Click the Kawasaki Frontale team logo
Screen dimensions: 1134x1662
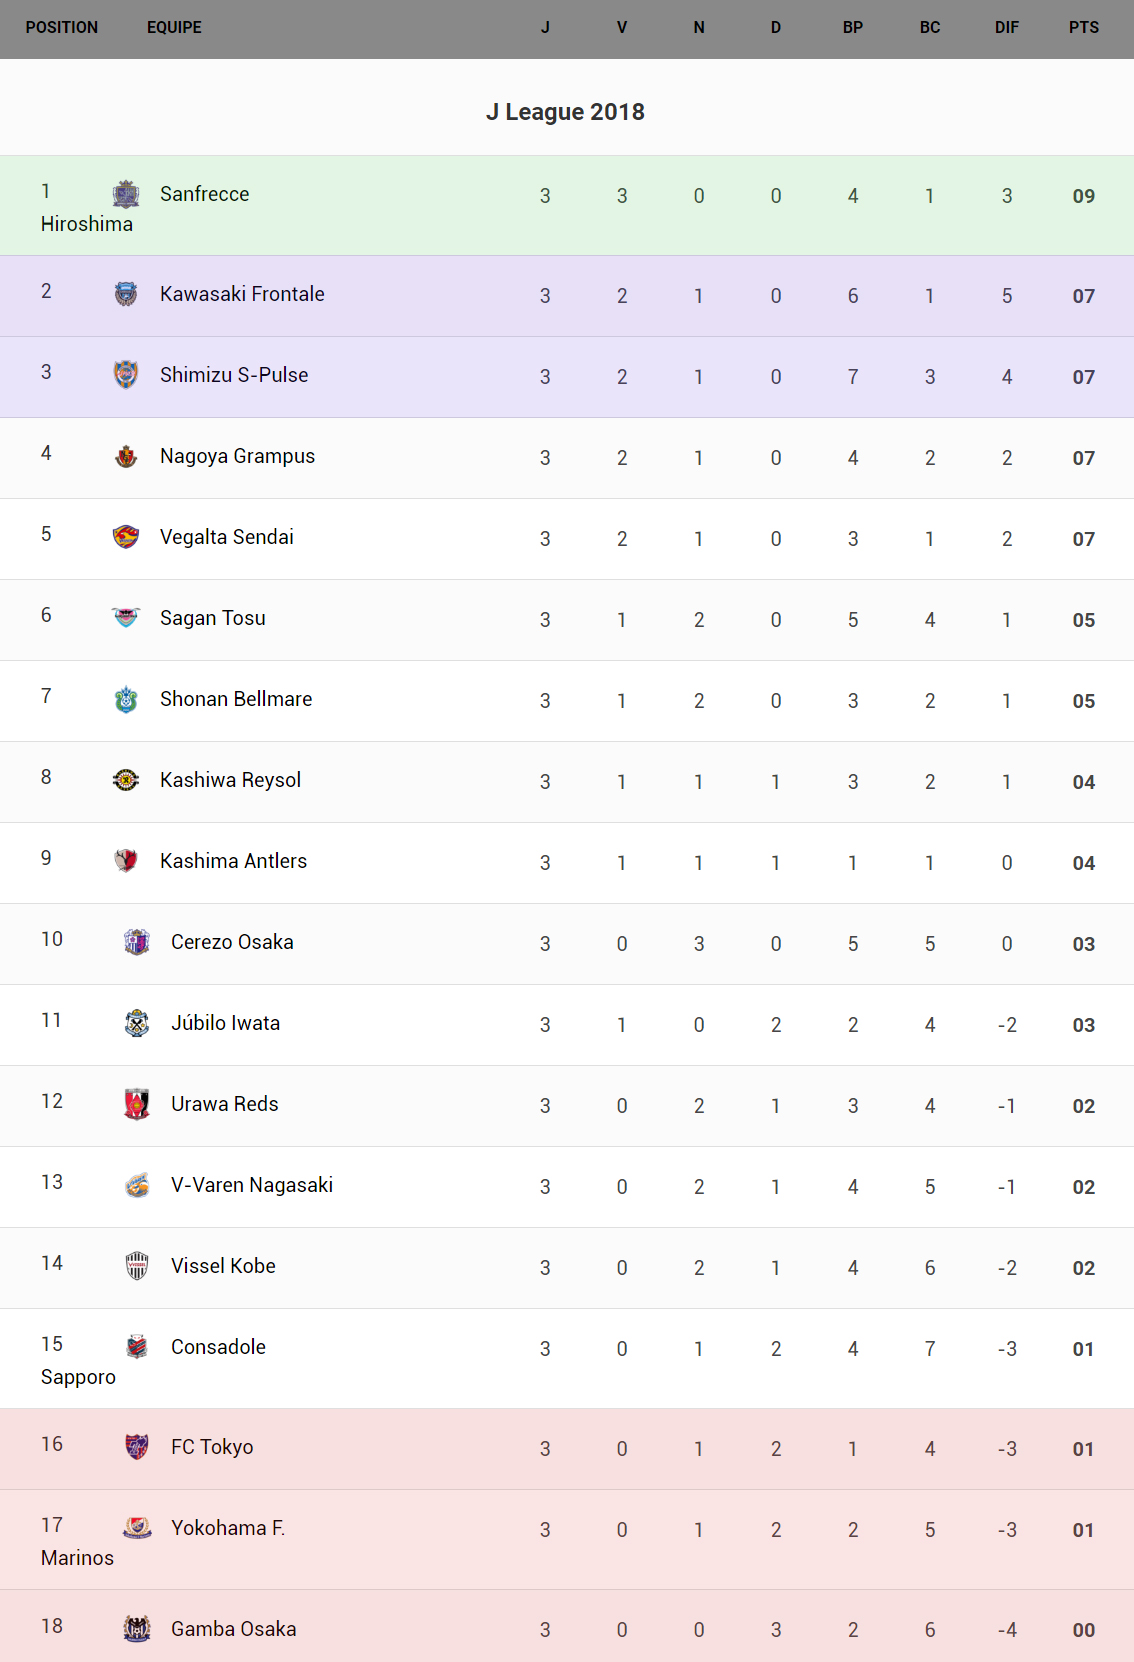126,294
